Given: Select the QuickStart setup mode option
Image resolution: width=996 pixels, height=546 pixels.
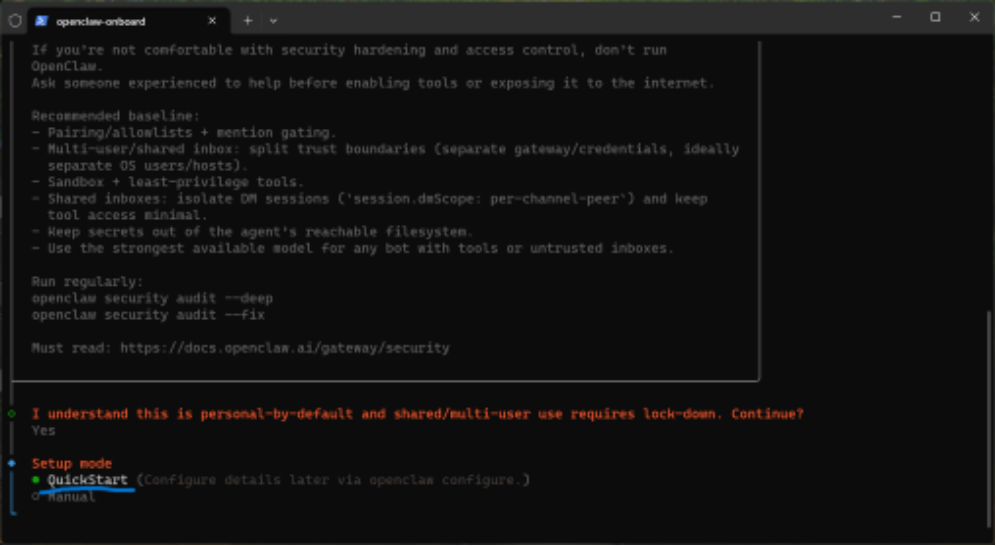Looking at the screenshot, I should [88, 480].
